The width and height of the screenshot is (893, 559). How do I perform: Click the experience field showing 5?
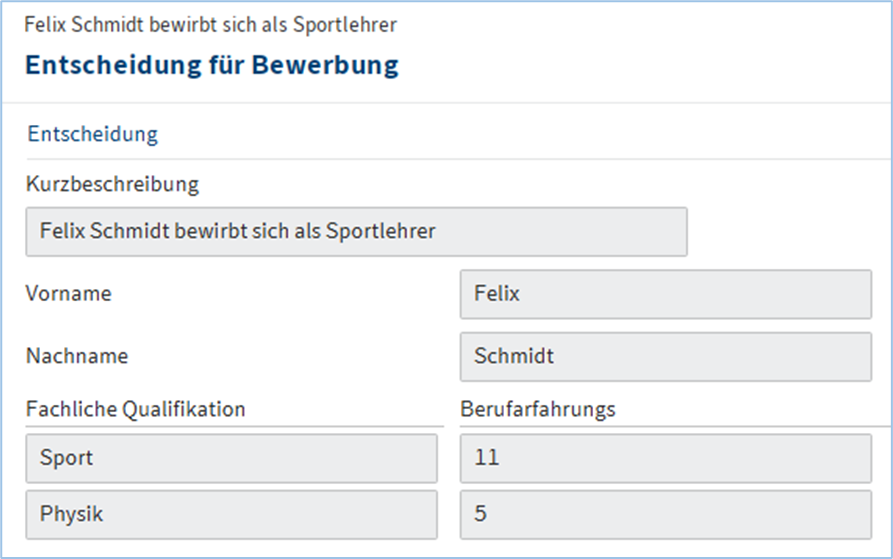pyautogui.click(x=665, y=515)
